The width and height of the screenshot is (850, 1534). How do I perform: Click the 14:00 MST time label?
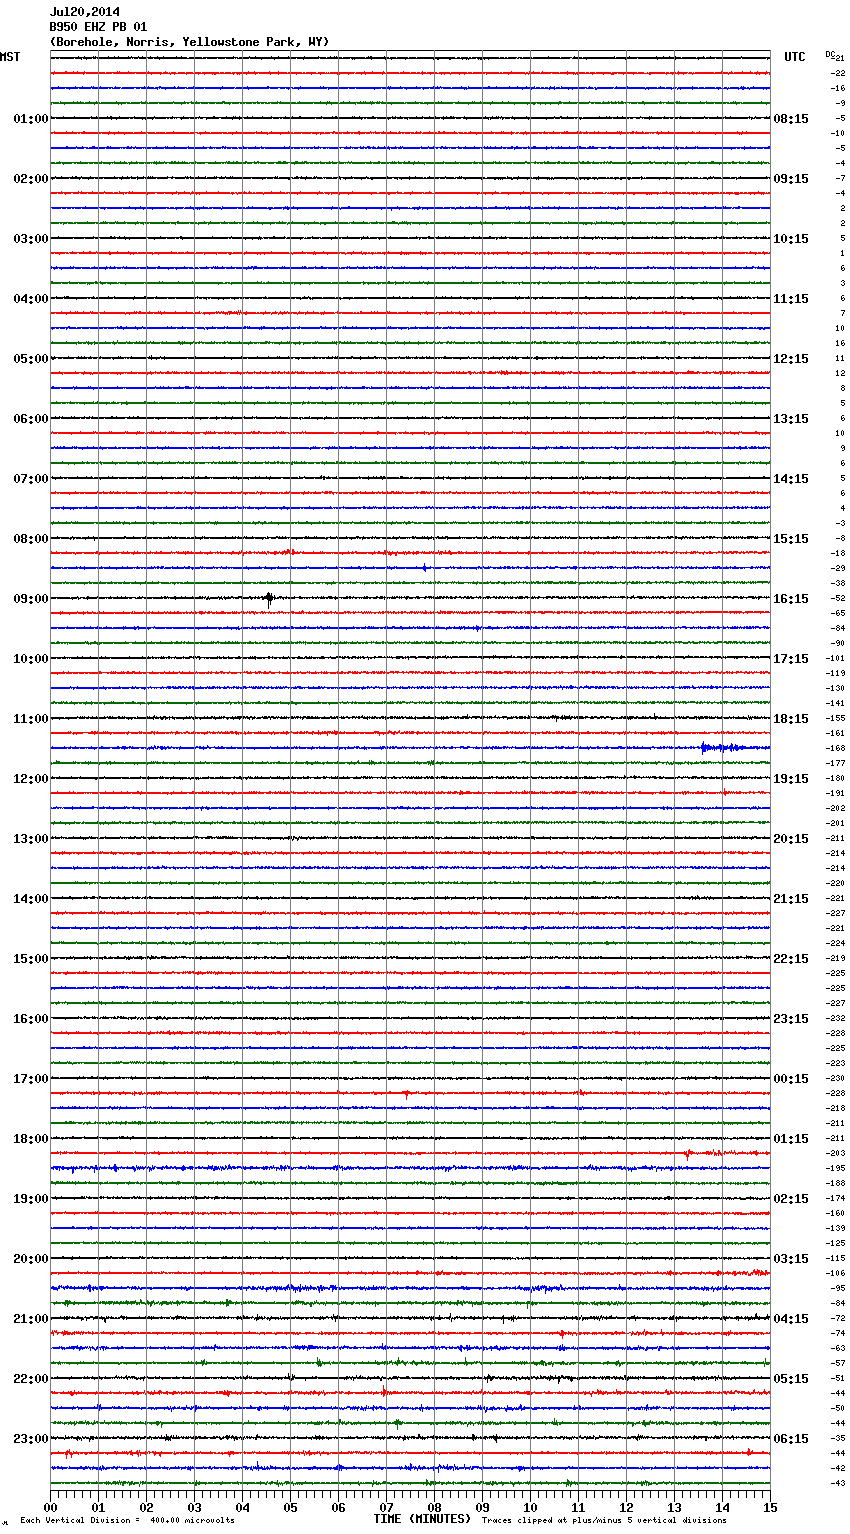pos(31,899)
